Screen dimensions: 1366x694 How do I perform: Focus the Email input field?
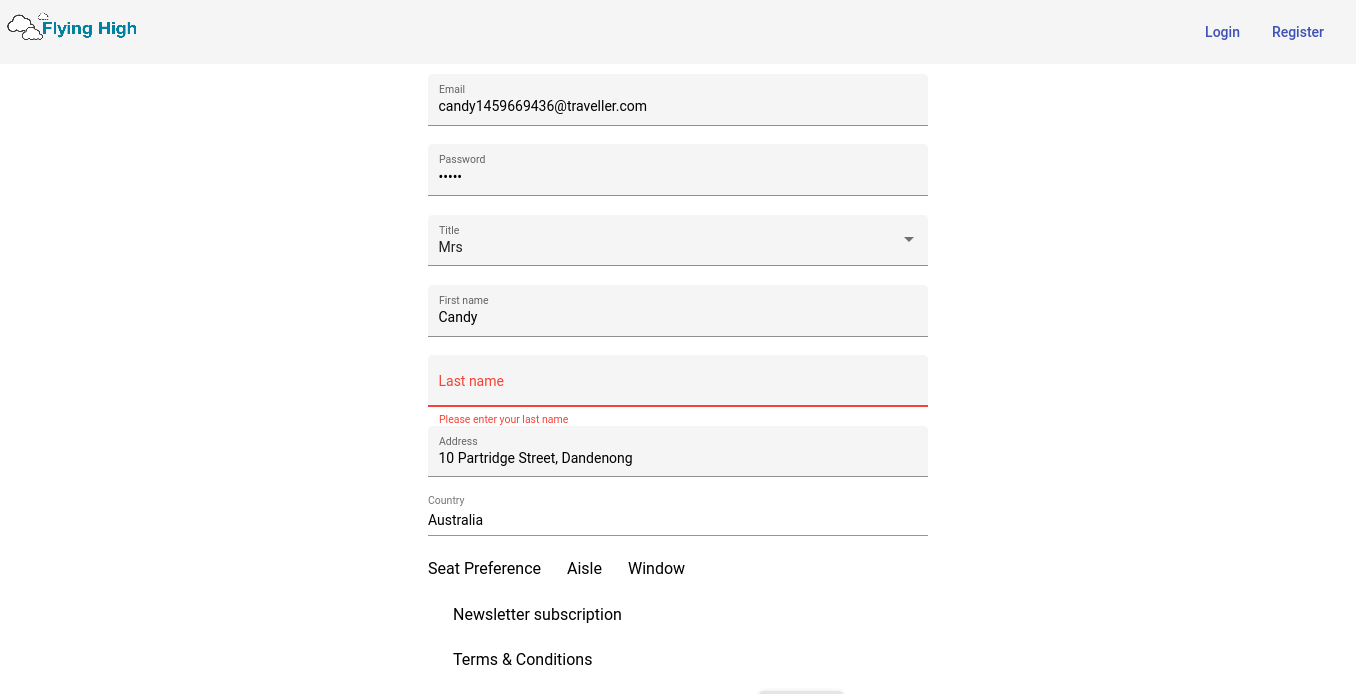(678, 100)
